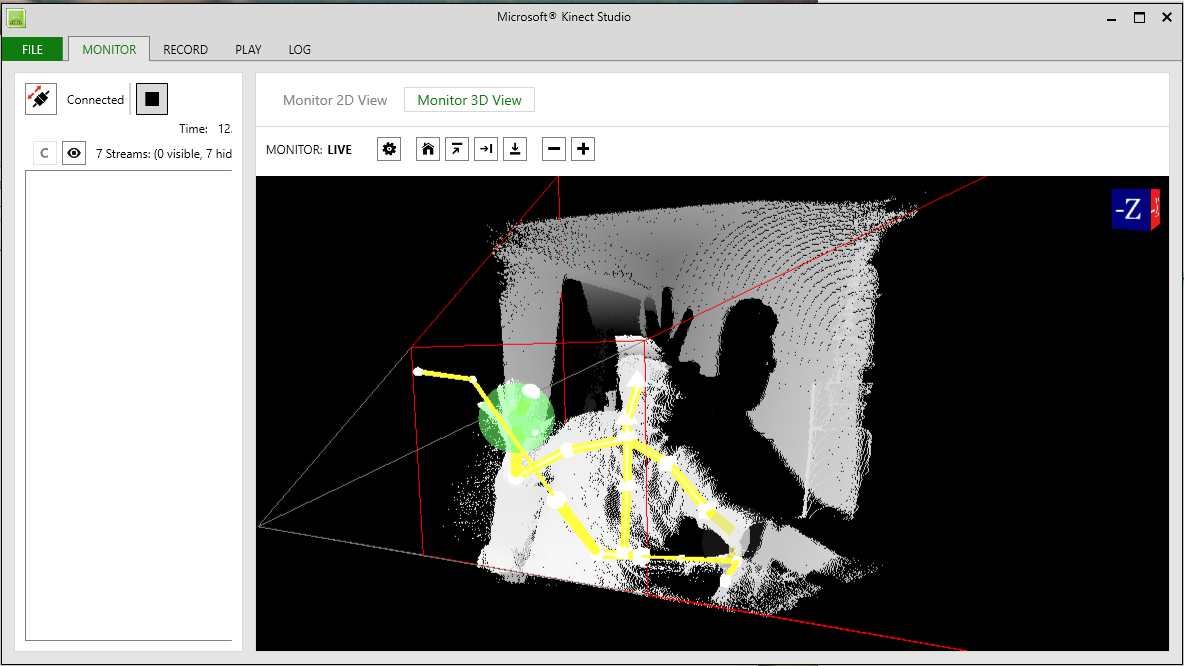Reset camera with Home view icon
This screenshot has height=666, width=1184.
pyautogui.click(x=427, y=149)
